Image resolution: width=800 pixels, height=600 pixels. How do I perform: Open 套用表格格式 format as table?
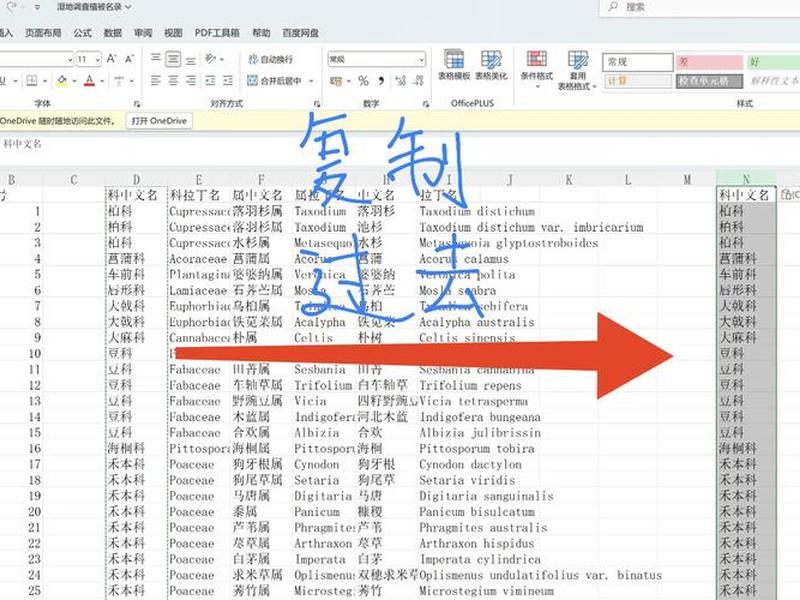[578, 70]
